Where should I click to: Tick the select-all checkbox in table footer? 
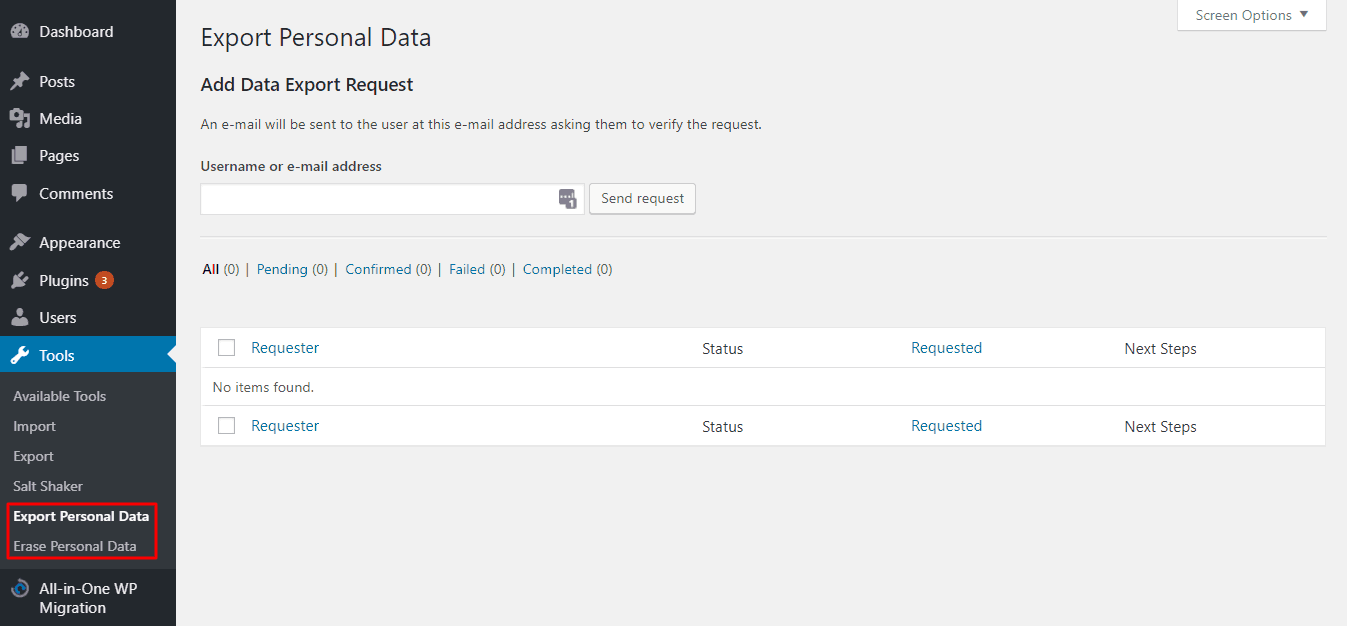click(x=227, y=426)
